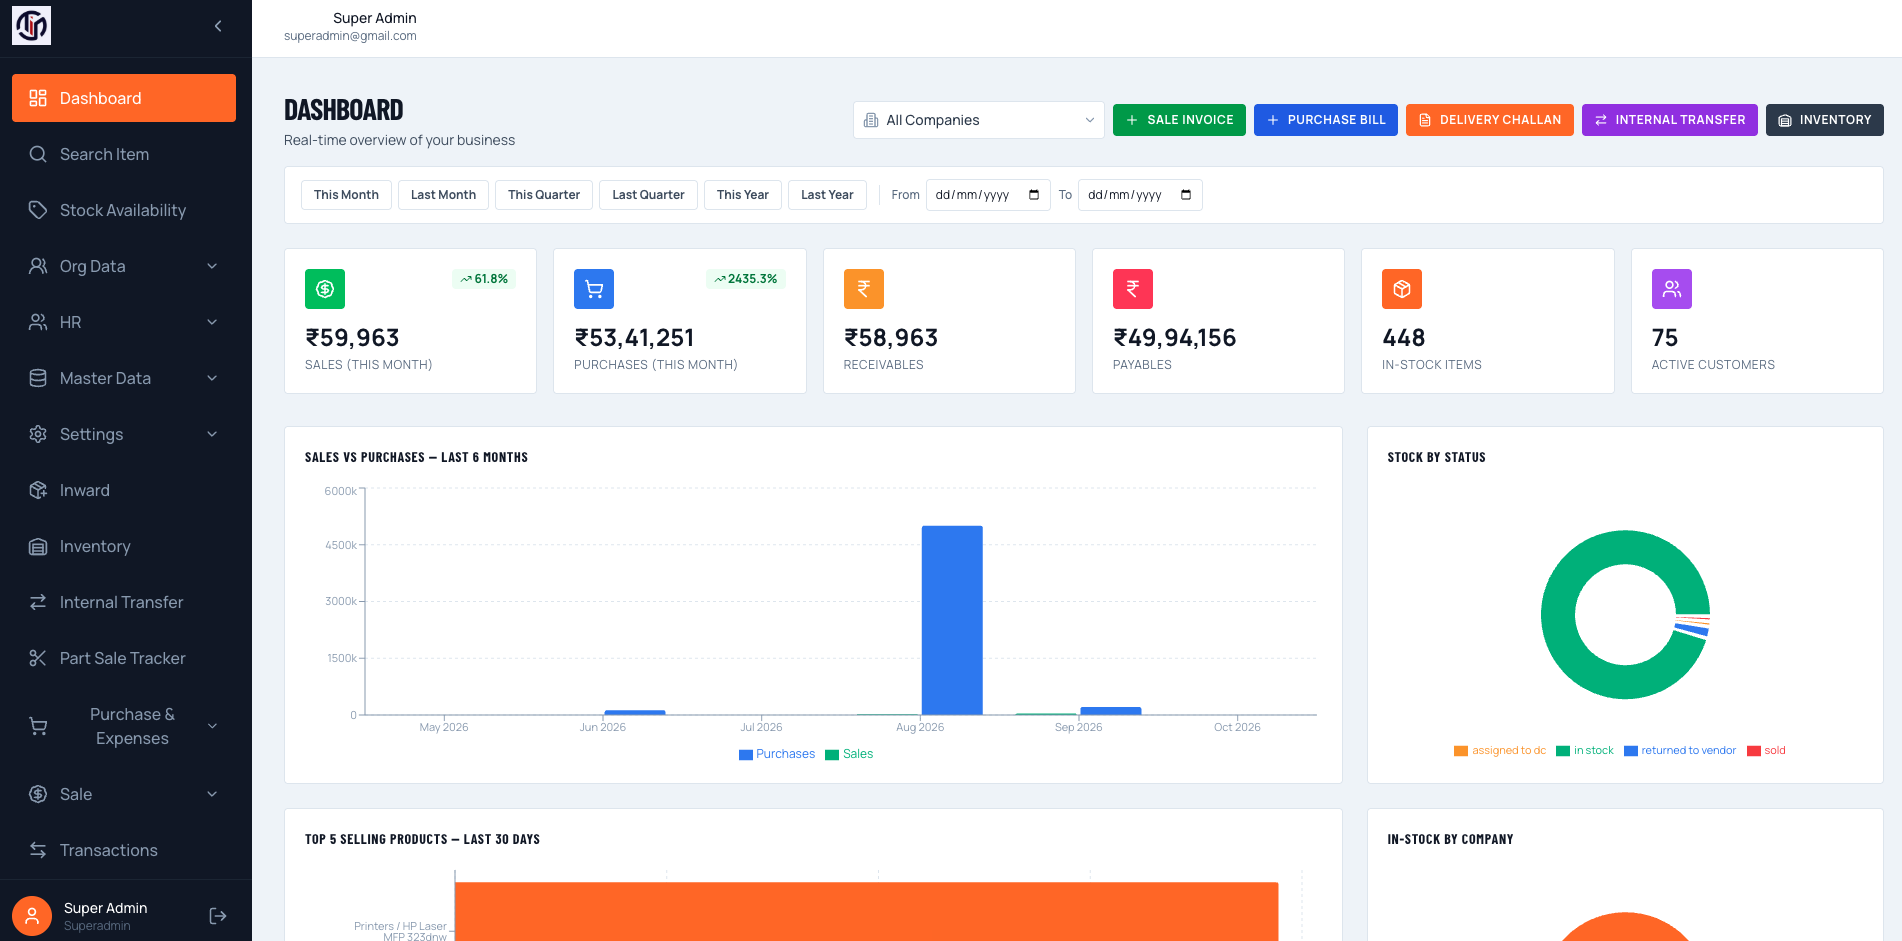Click the Delivery Challan button
This screenshot has height=941, width=1902.
point(1490,120)
